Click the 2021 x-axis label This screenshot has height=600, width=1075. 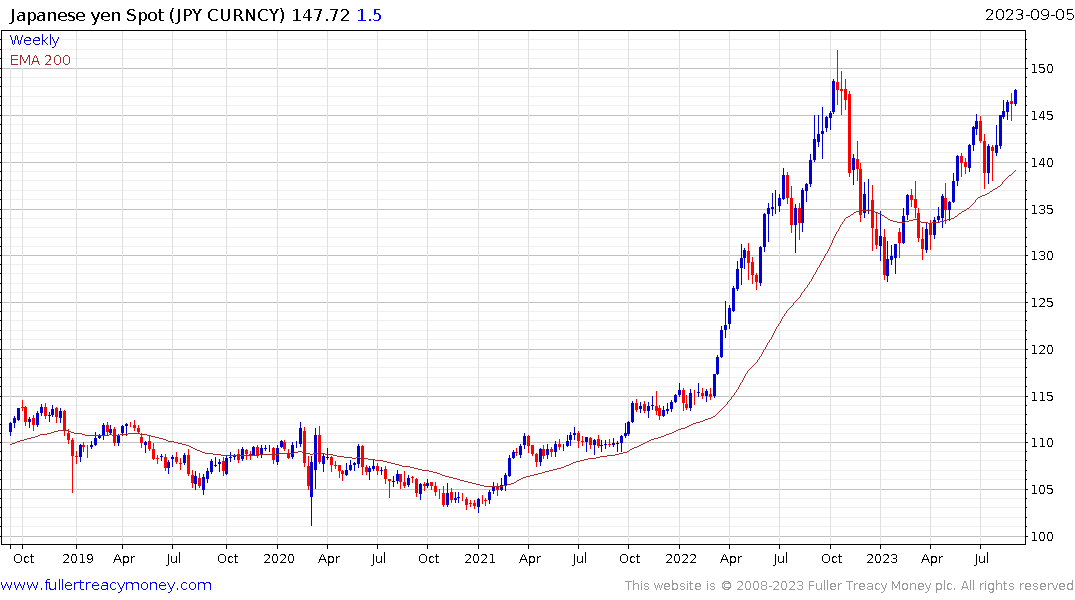coord(479,558)
